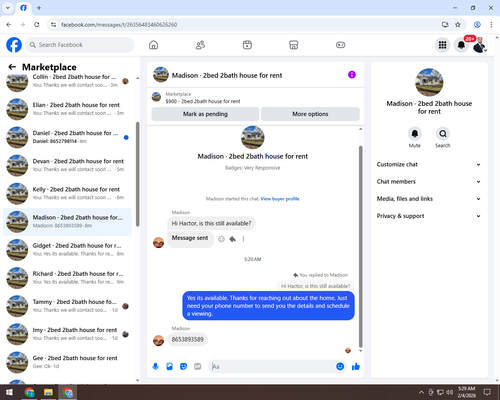This screenshot has height=400, width=500.
Task: Open the Windows Start menu
Action: (9, 392)
